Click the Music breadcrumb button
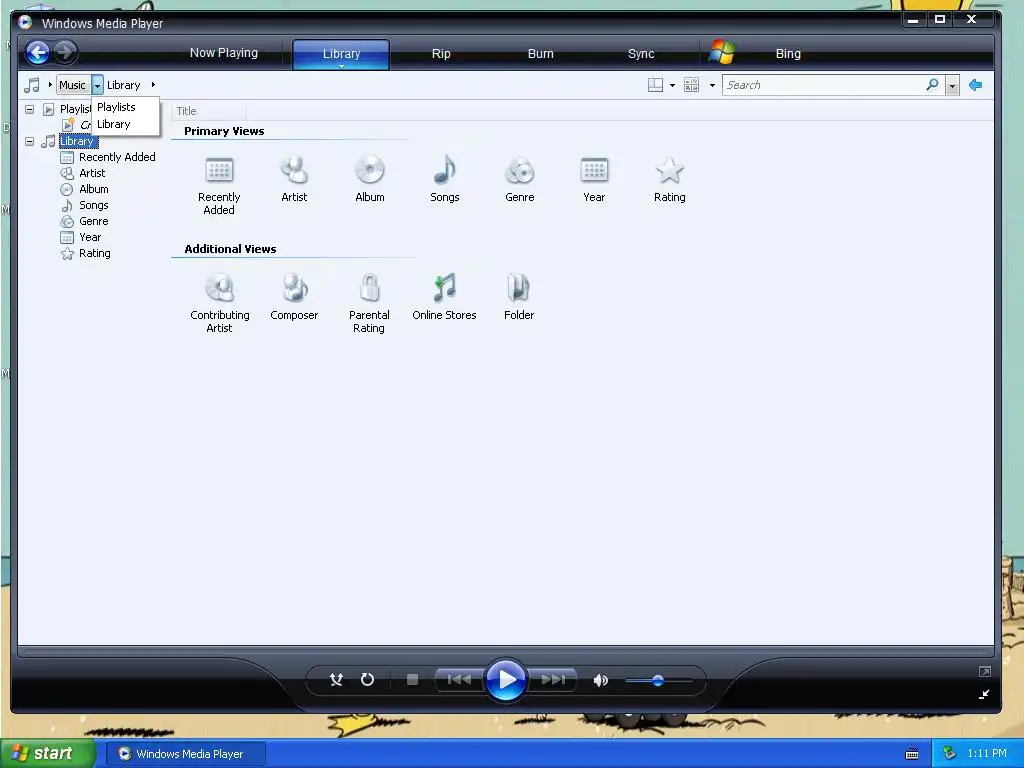 [x=72, y=85]
